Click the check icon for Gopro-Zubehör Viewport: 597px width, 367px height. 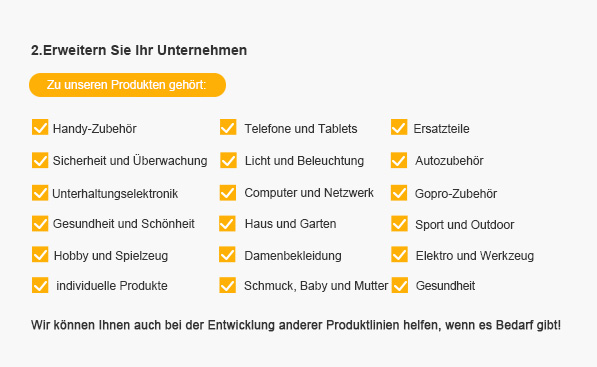click(399, 193)
